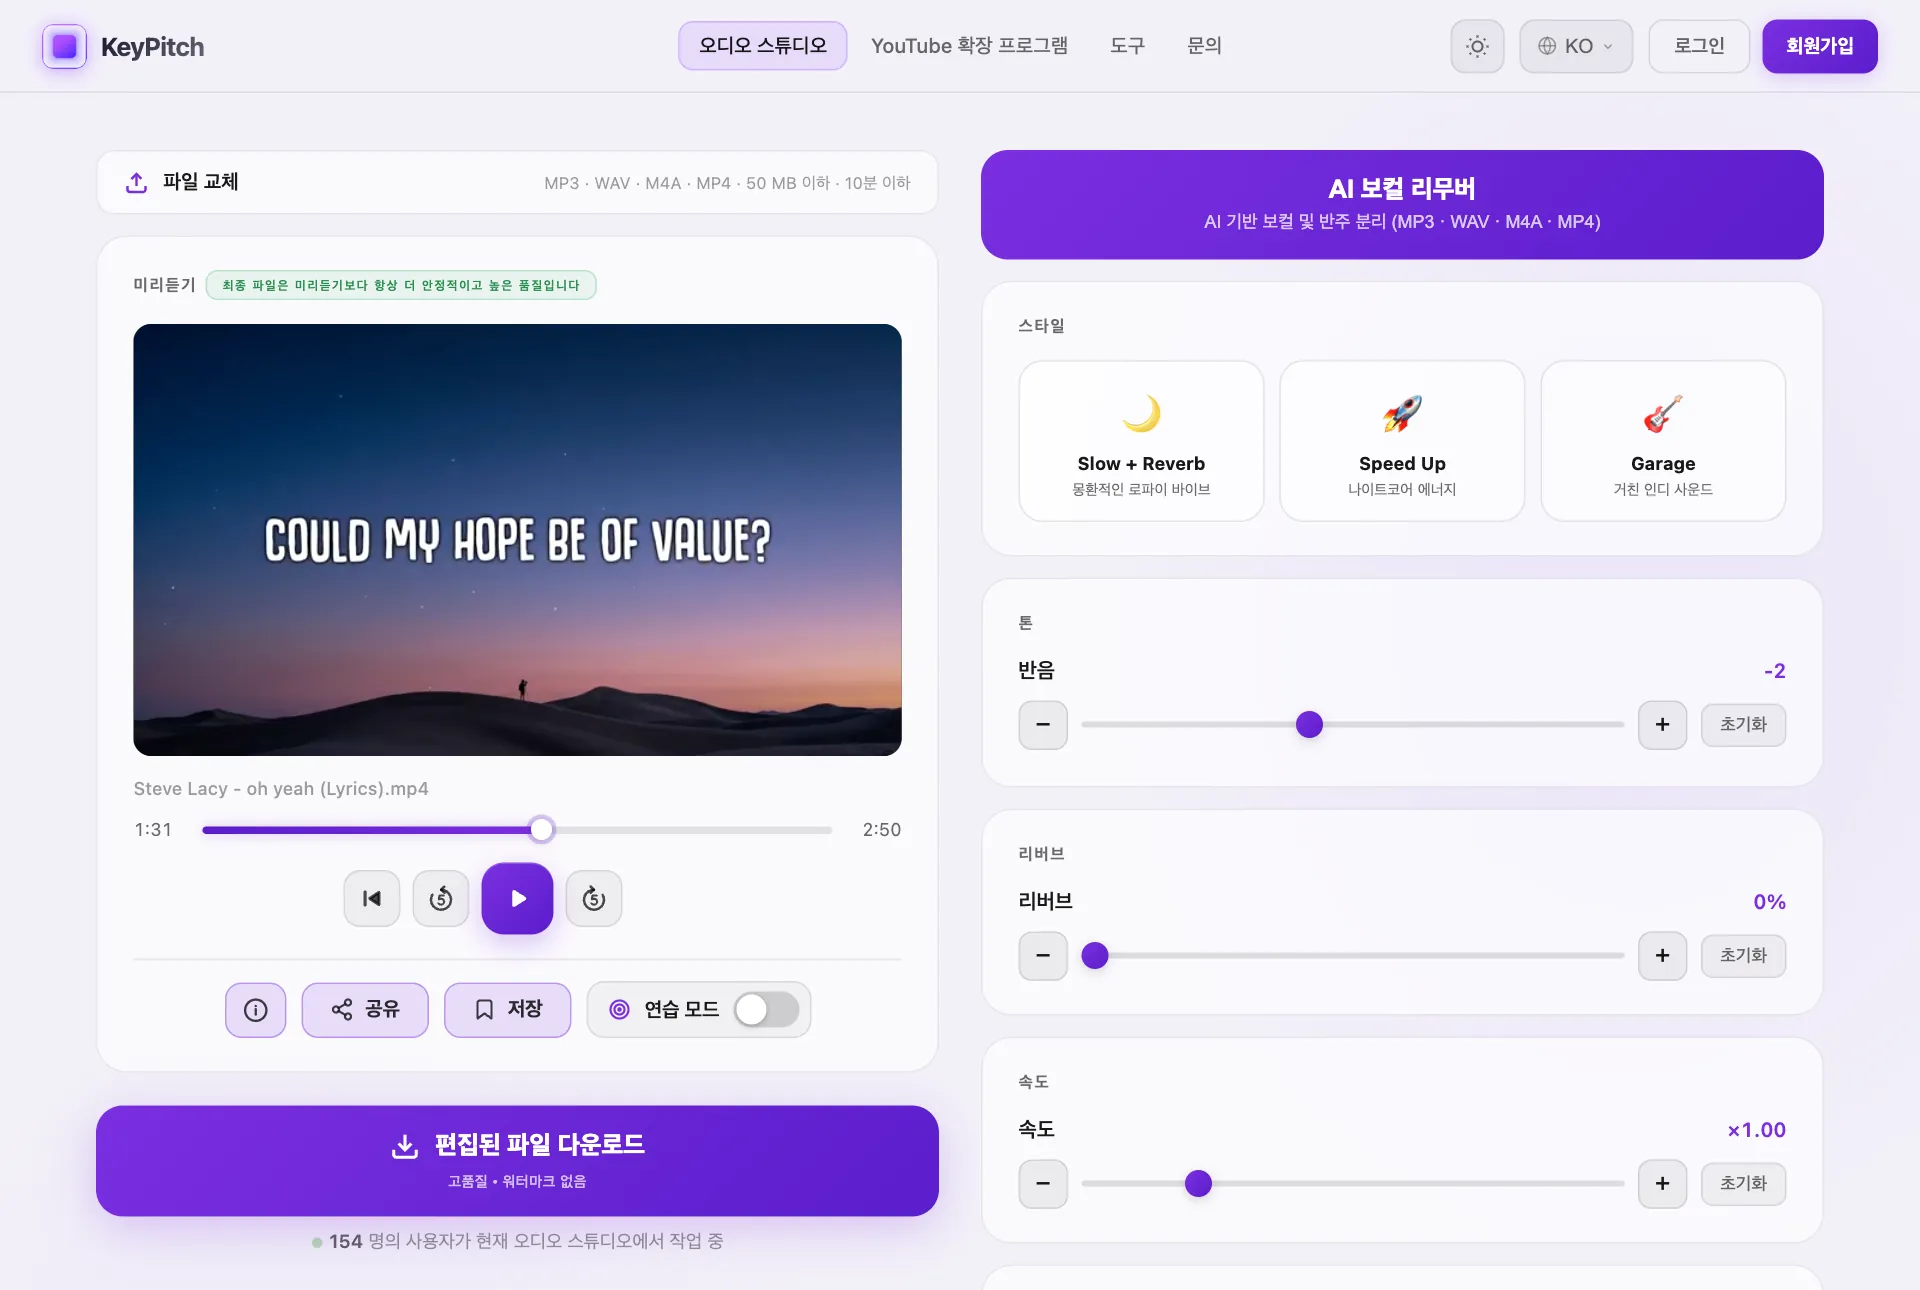Go to YouTube 확장 프로그램 menu
This screenshot has width=1920, height=1290.
(x=969, y=46)
